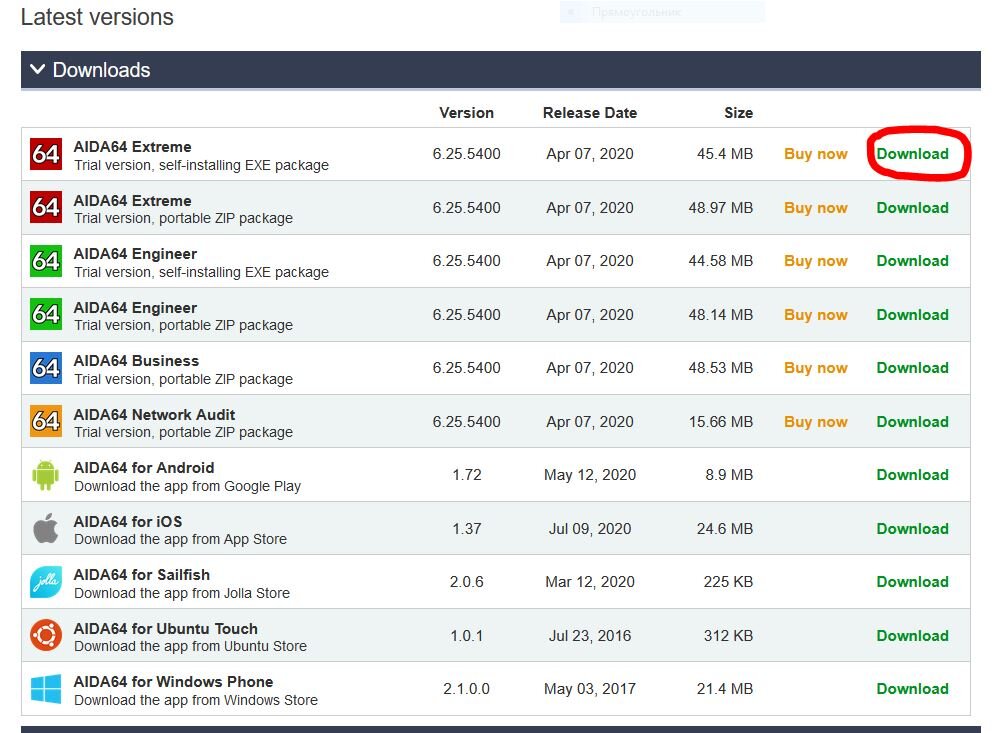Click the 45.4 MB size value

[x=725, y=154]
